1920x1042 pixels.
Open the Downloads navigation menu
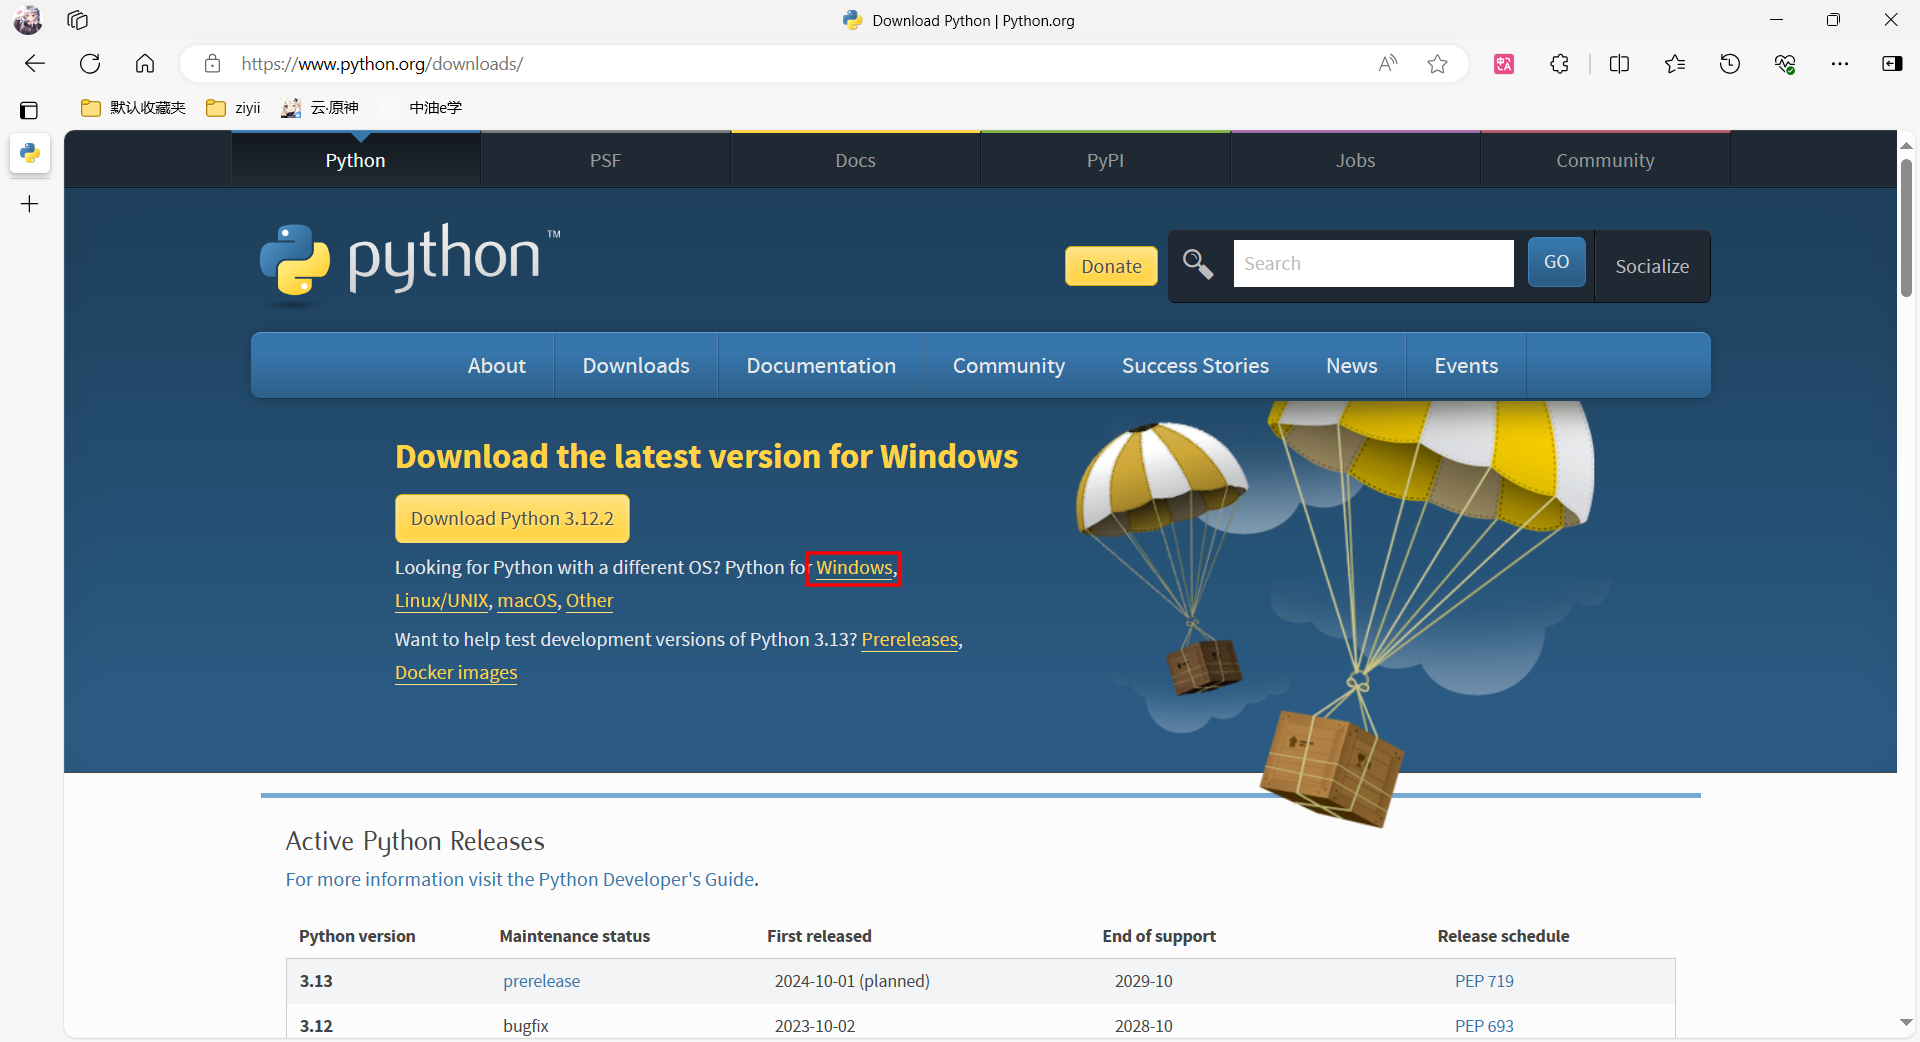636,366
